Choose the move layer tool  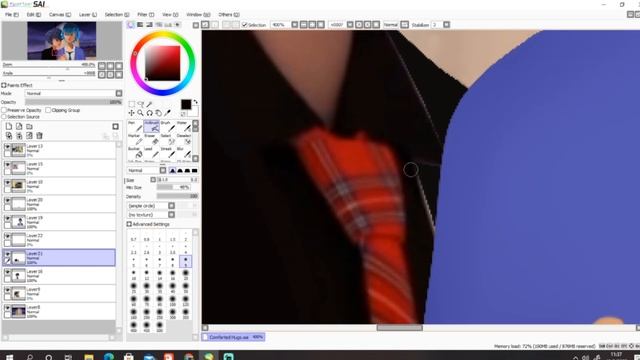pos(131,113)
